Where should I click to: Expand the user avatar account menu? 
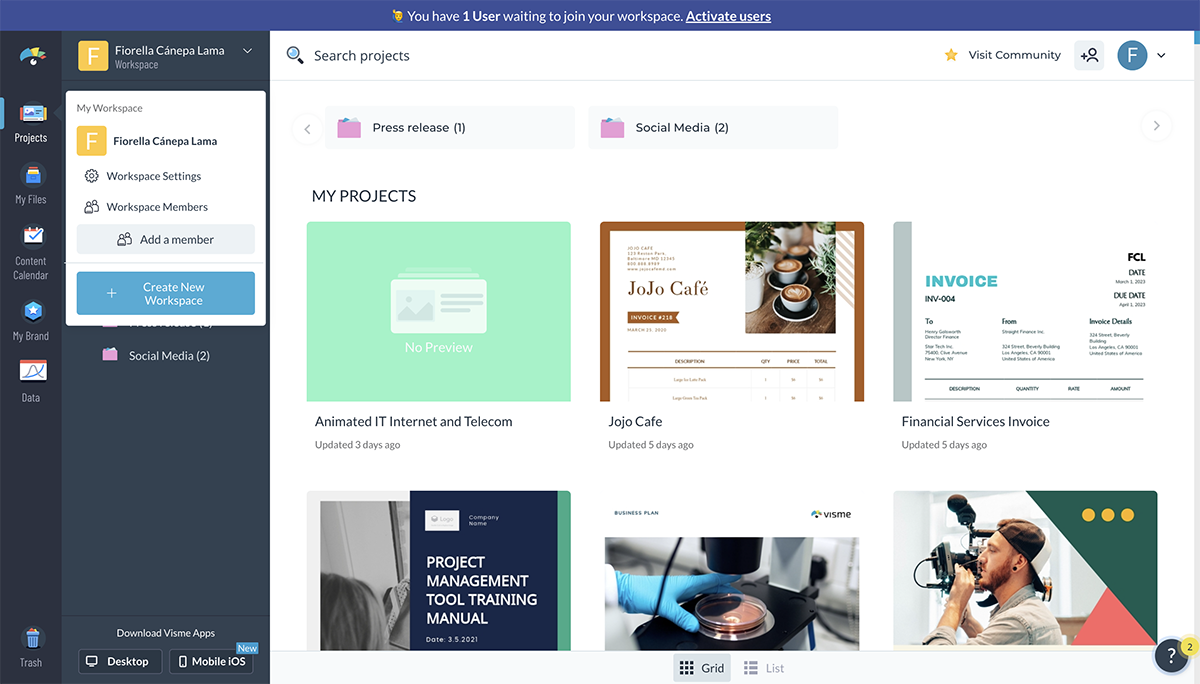coord(1160,56)
